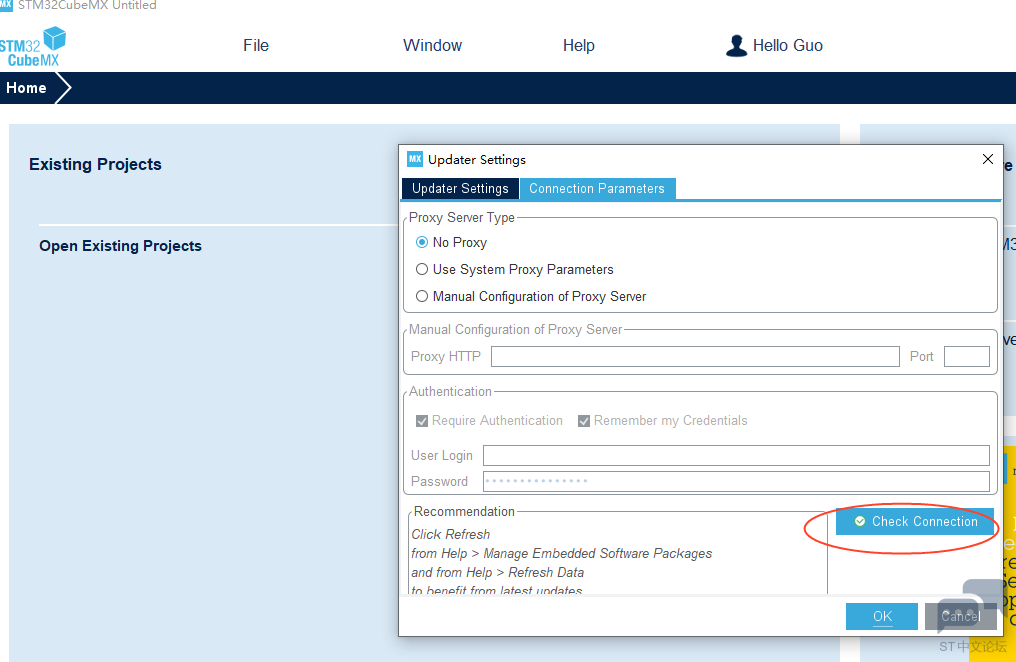Click the user profile icon
1016x662 pixels.
click(x=737, y=46)
